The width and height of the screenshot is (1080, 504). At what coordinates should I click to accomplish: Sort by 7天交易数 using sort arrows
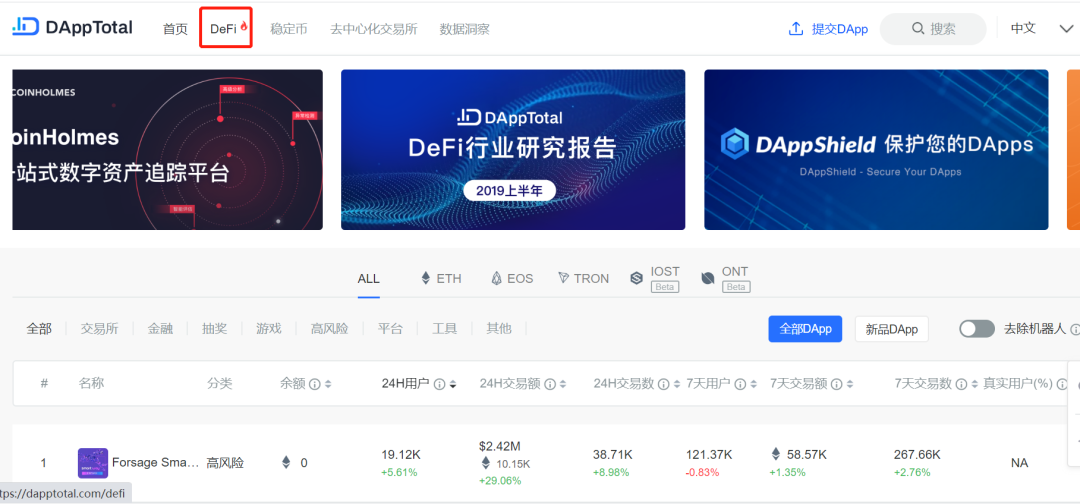click(x=973, y=384)
